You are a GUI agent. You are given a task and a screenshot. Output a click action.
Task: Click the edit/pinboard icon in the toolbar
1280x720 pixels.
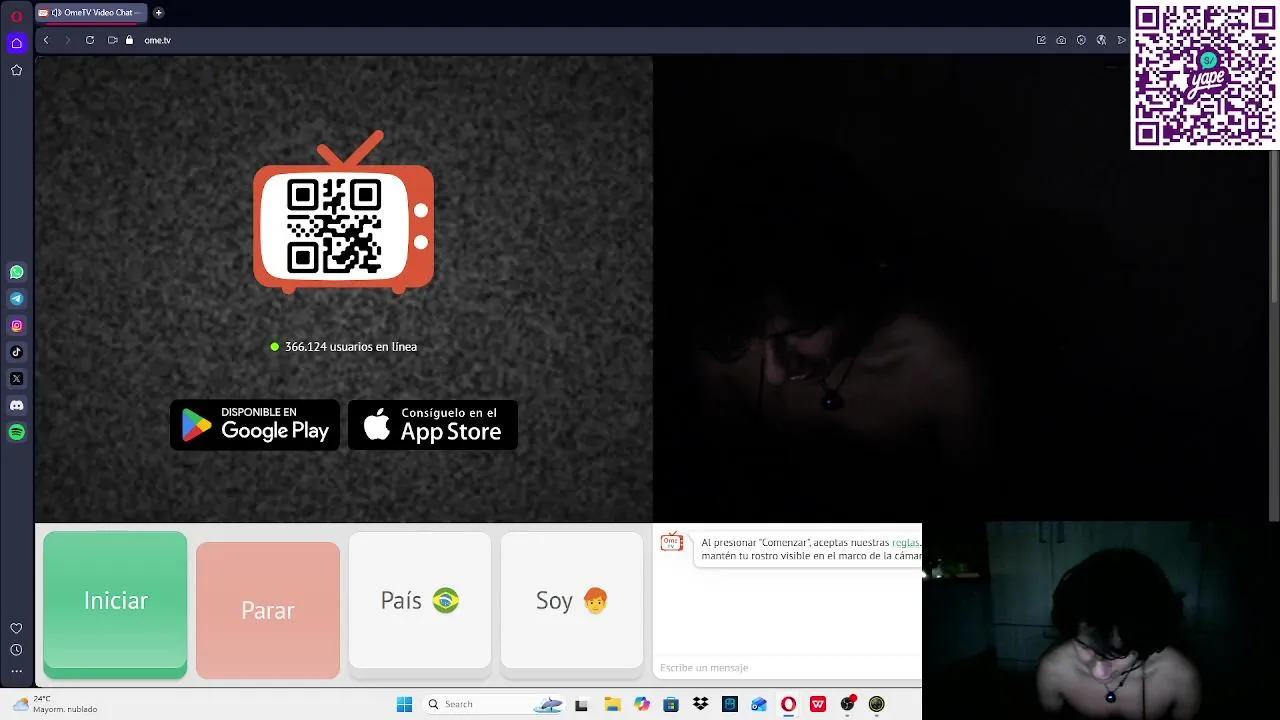[x=1041, y=40]
